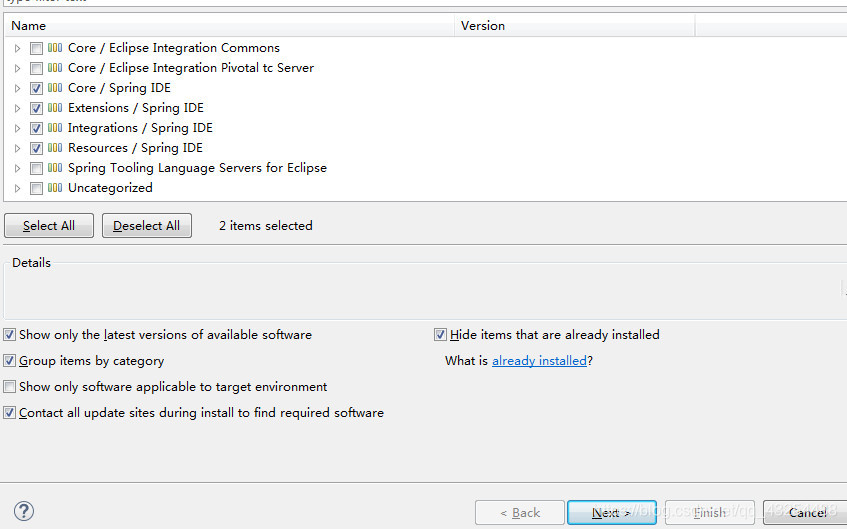Check the Core / Eclipse Integration Commons checkbox
Screen dimensions: 847x529
click(36, 49)
